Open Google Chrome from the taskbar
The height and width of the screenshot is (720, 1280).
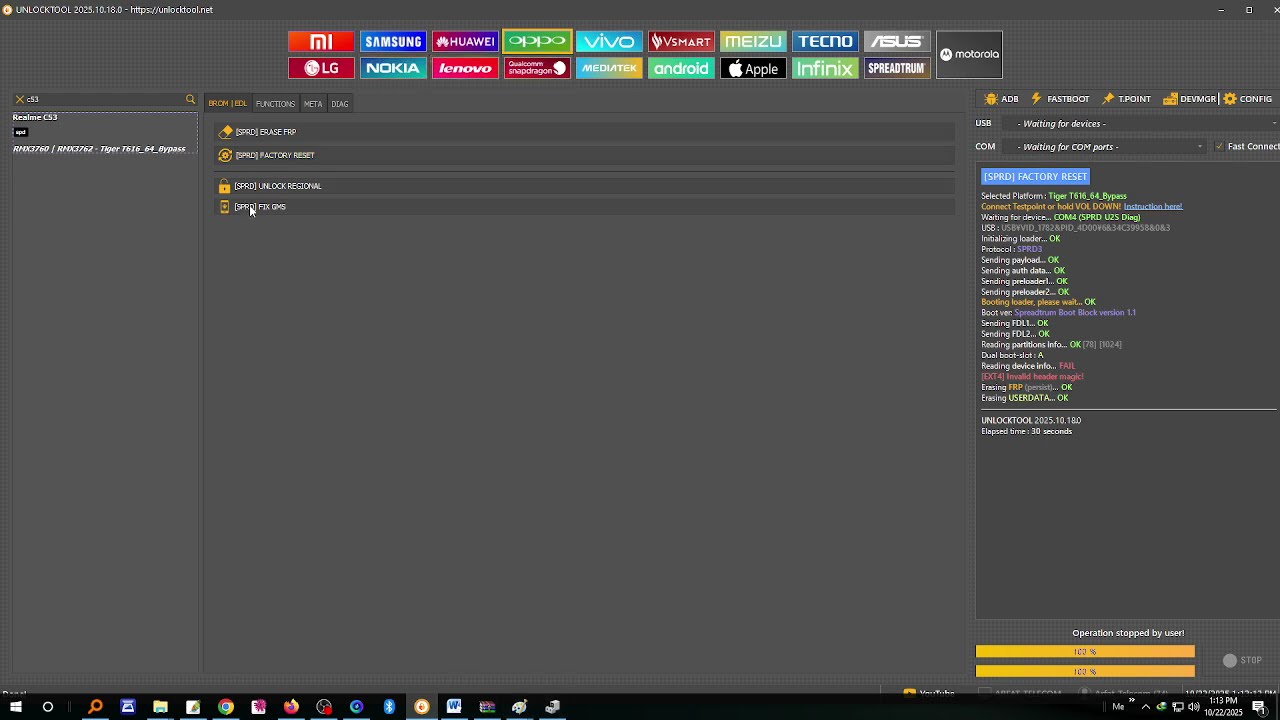226,708
